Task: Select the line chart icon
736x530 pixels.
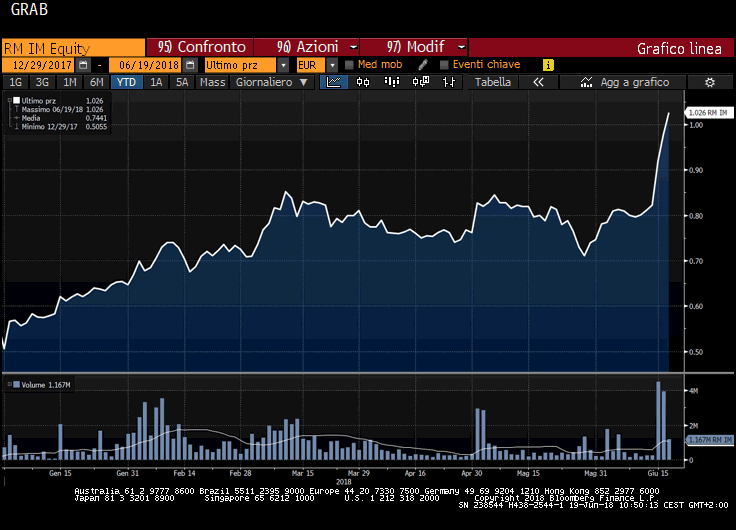Action: (x=334, y=82)
